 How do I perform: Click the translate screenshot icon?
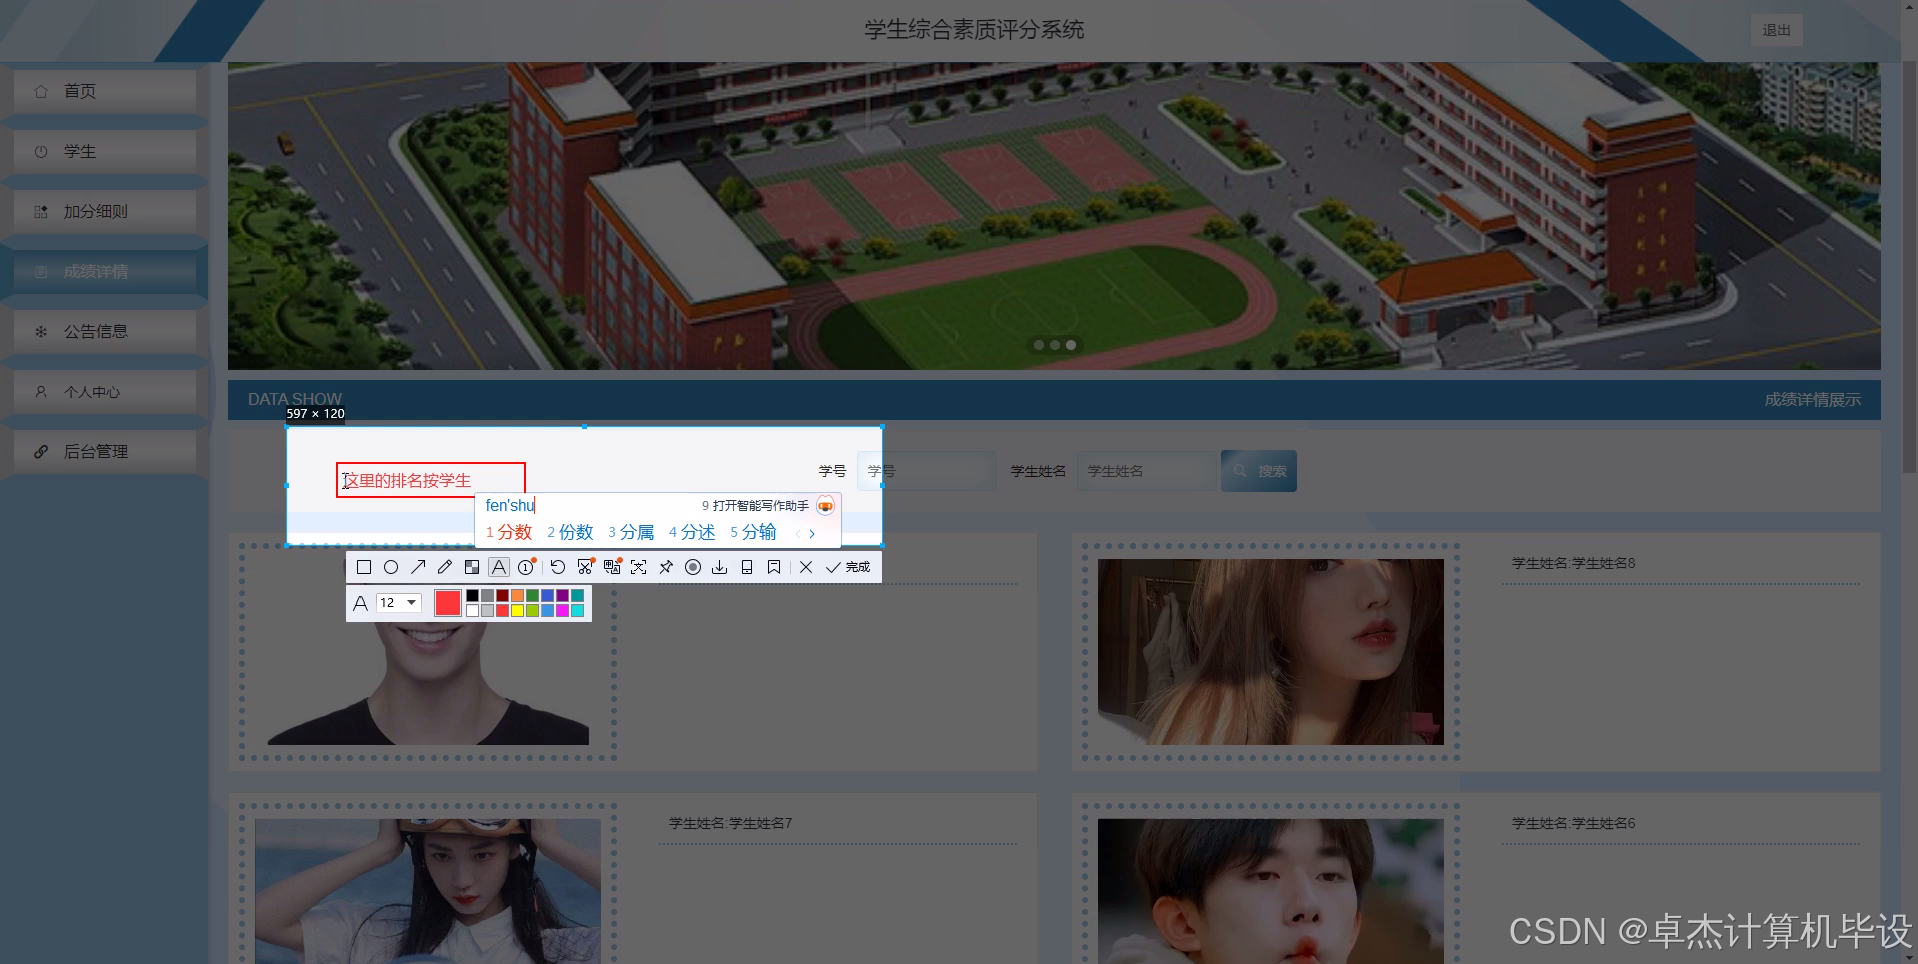(x=612, y=567)
